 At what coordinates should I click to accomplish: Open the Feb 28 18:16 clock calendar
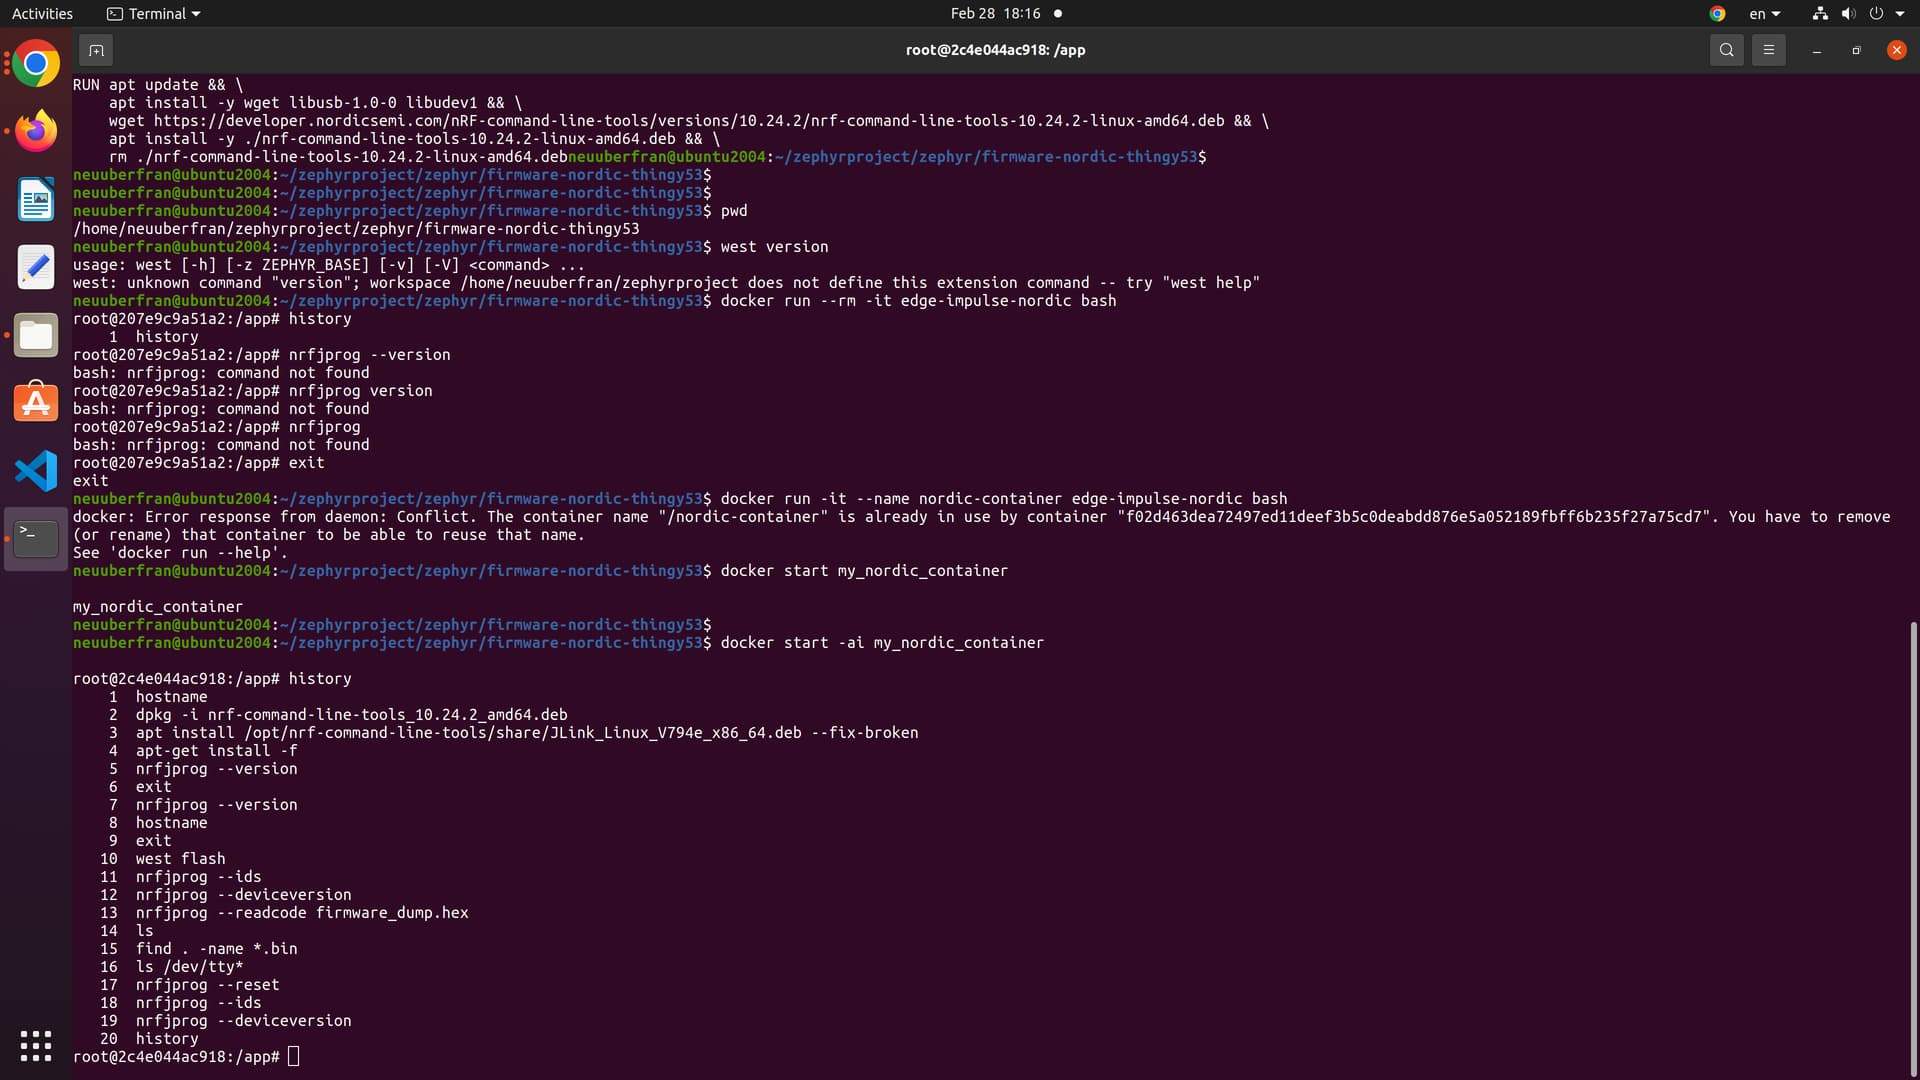(995, 14)
